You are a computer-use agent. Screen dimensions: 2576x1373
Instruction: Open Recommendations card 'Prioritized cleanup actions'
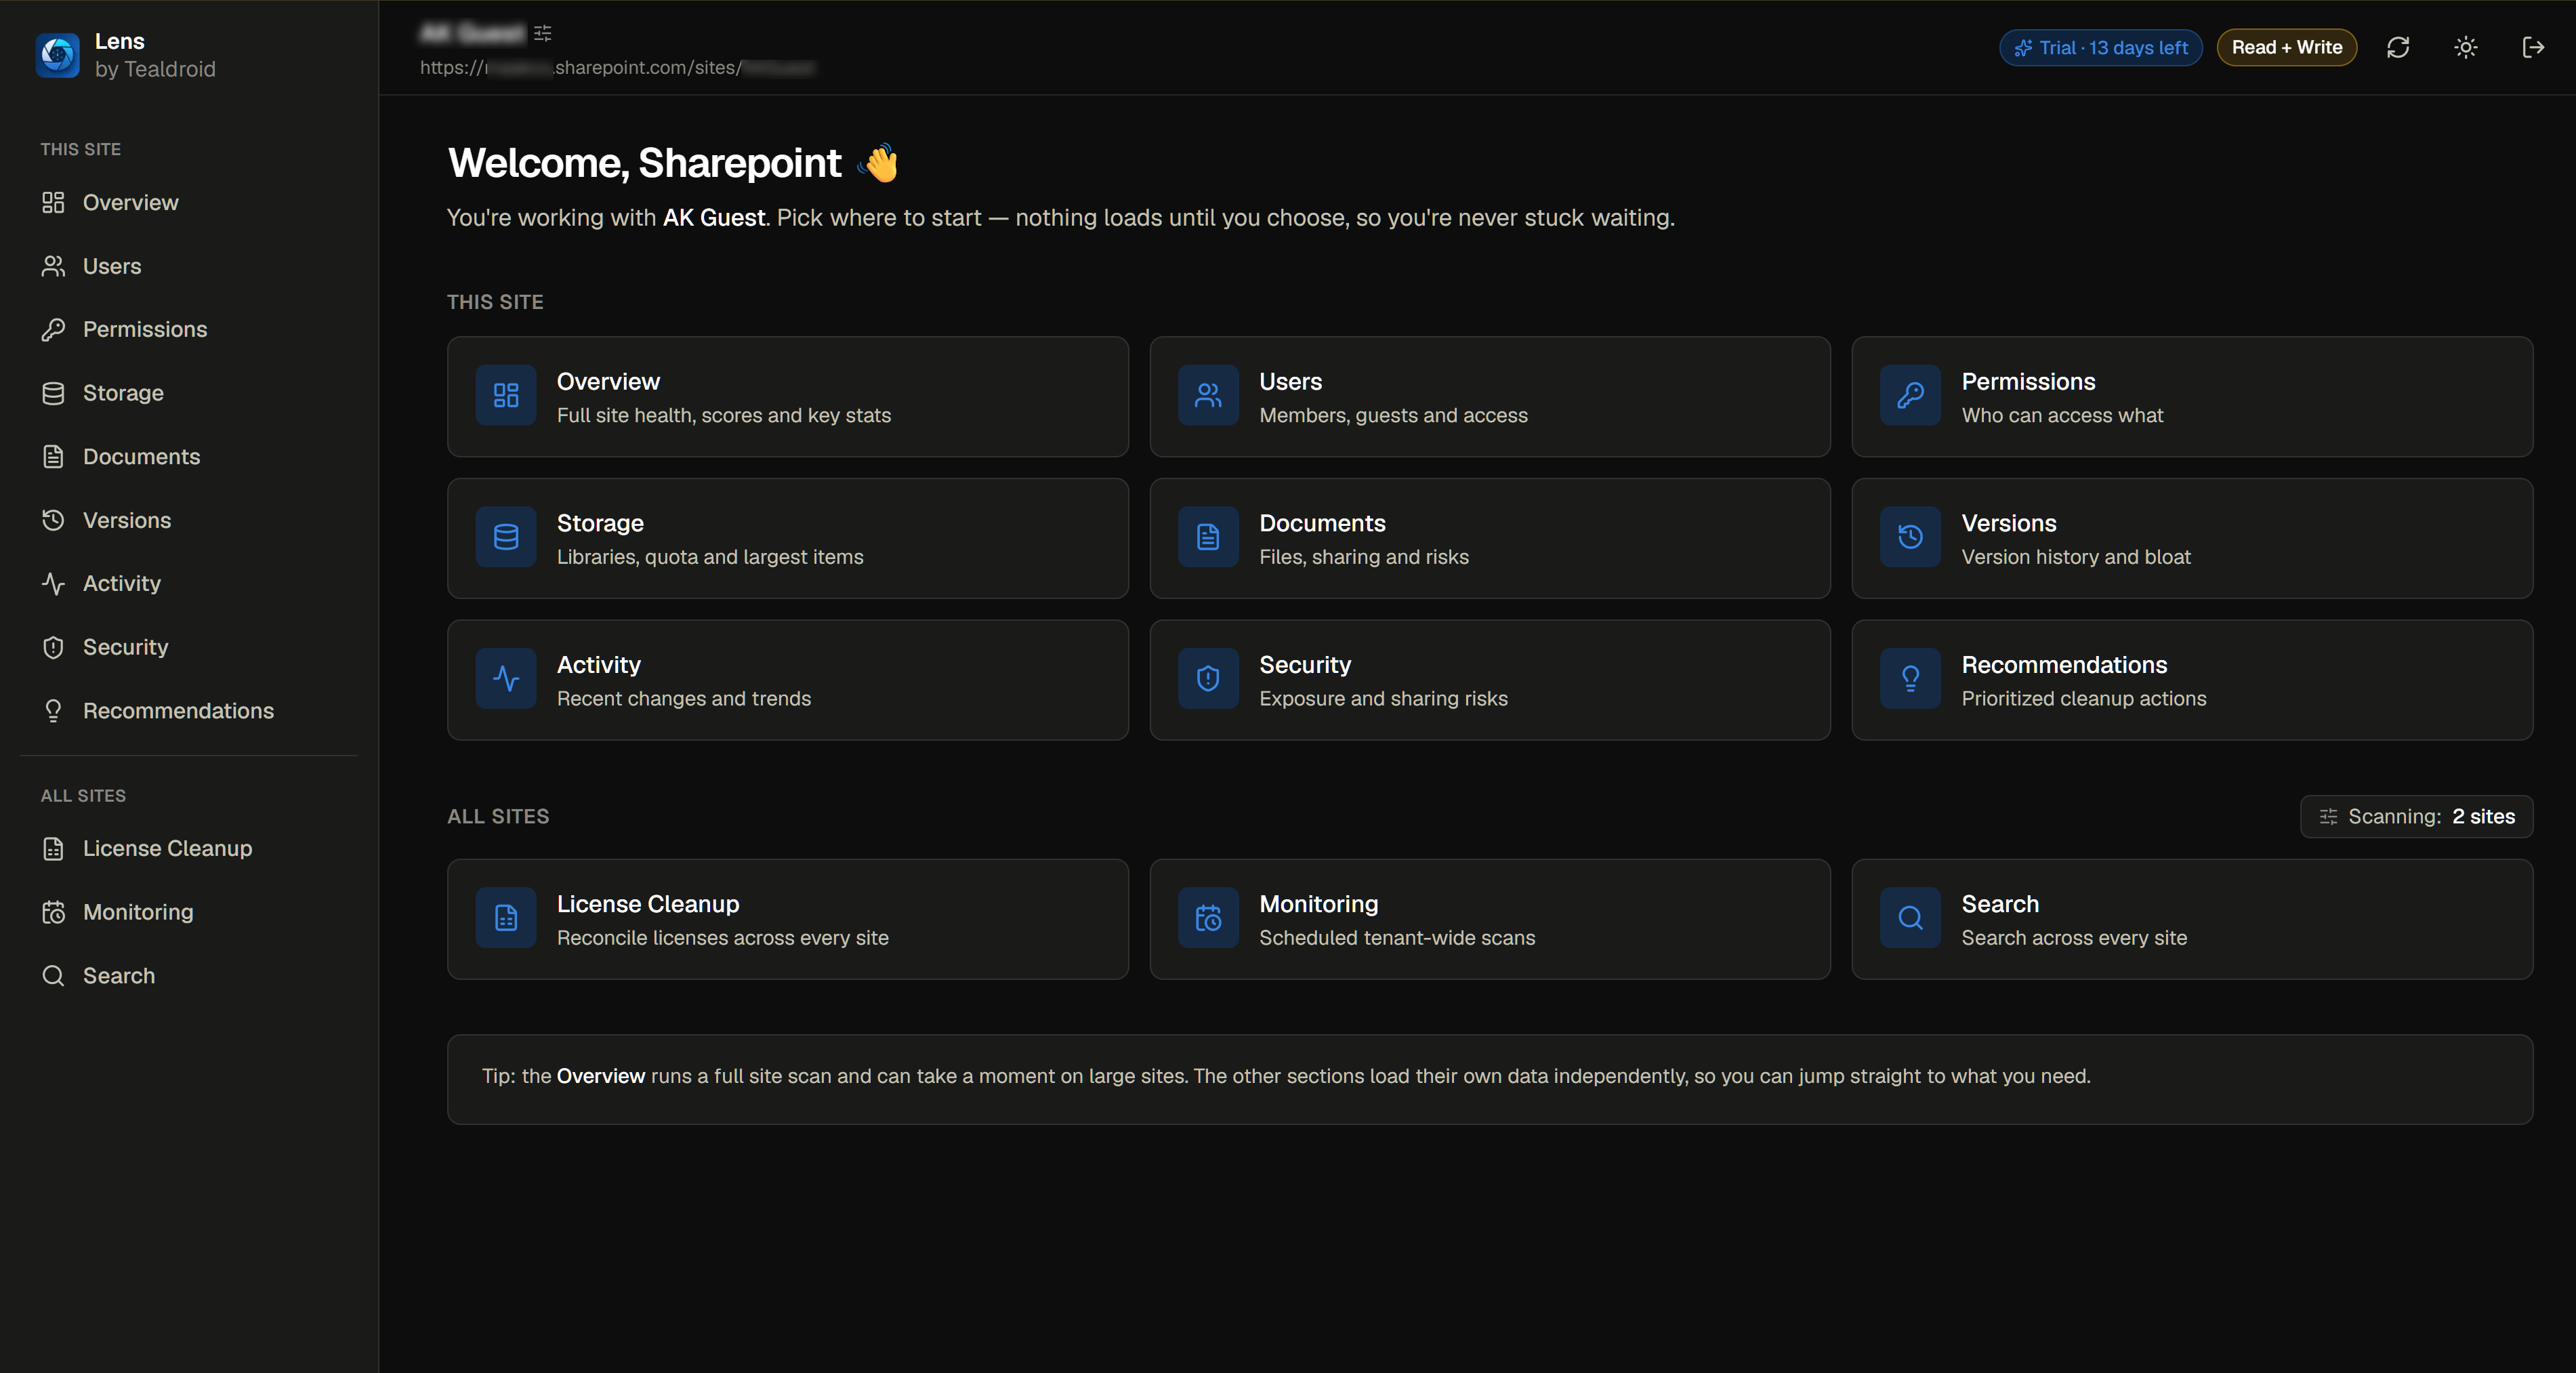coord(2192,680)
